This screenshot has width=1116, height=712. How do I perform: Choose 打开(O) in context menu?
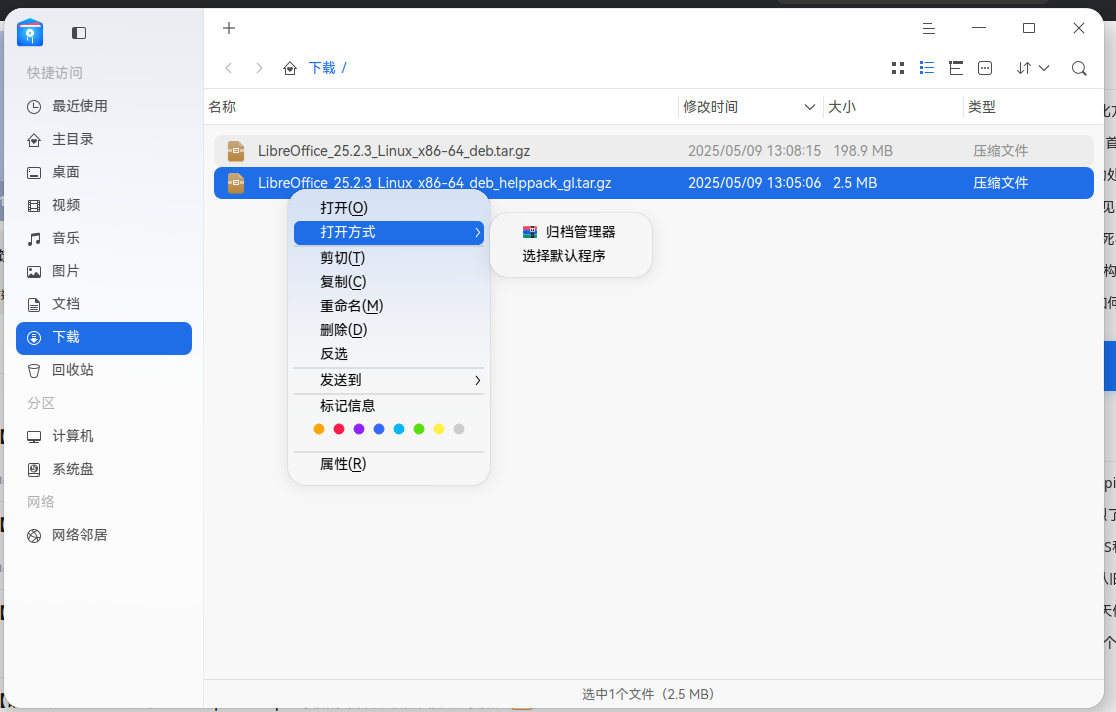click(x=389, y=208)
